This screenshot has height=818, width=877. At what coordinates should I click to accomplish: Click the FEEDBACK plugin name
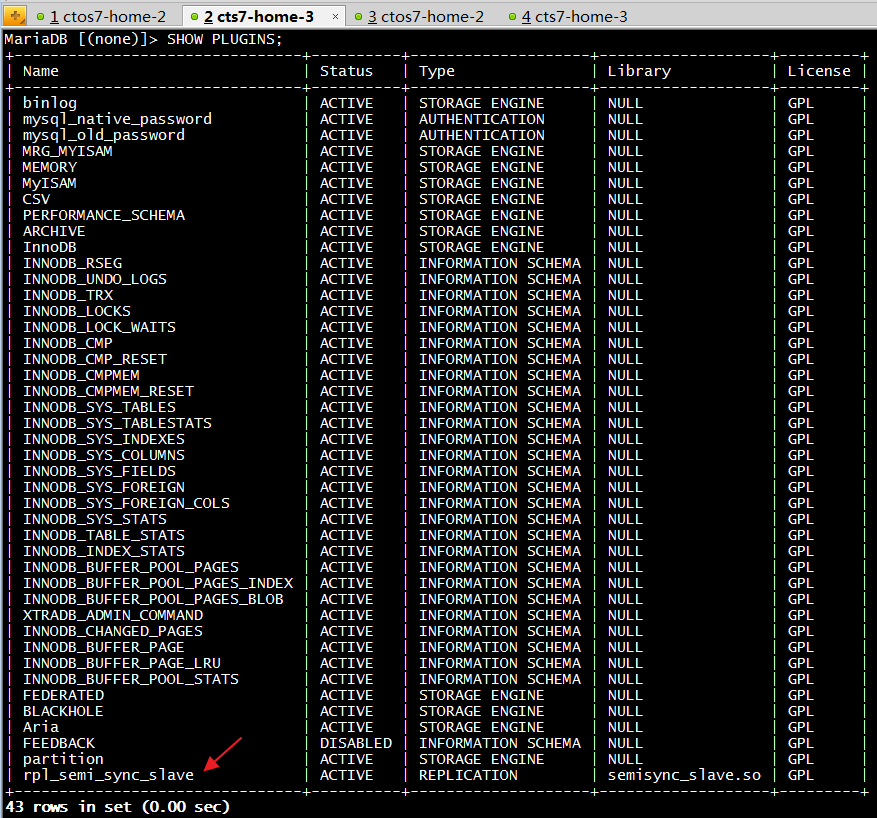(59, 743)
